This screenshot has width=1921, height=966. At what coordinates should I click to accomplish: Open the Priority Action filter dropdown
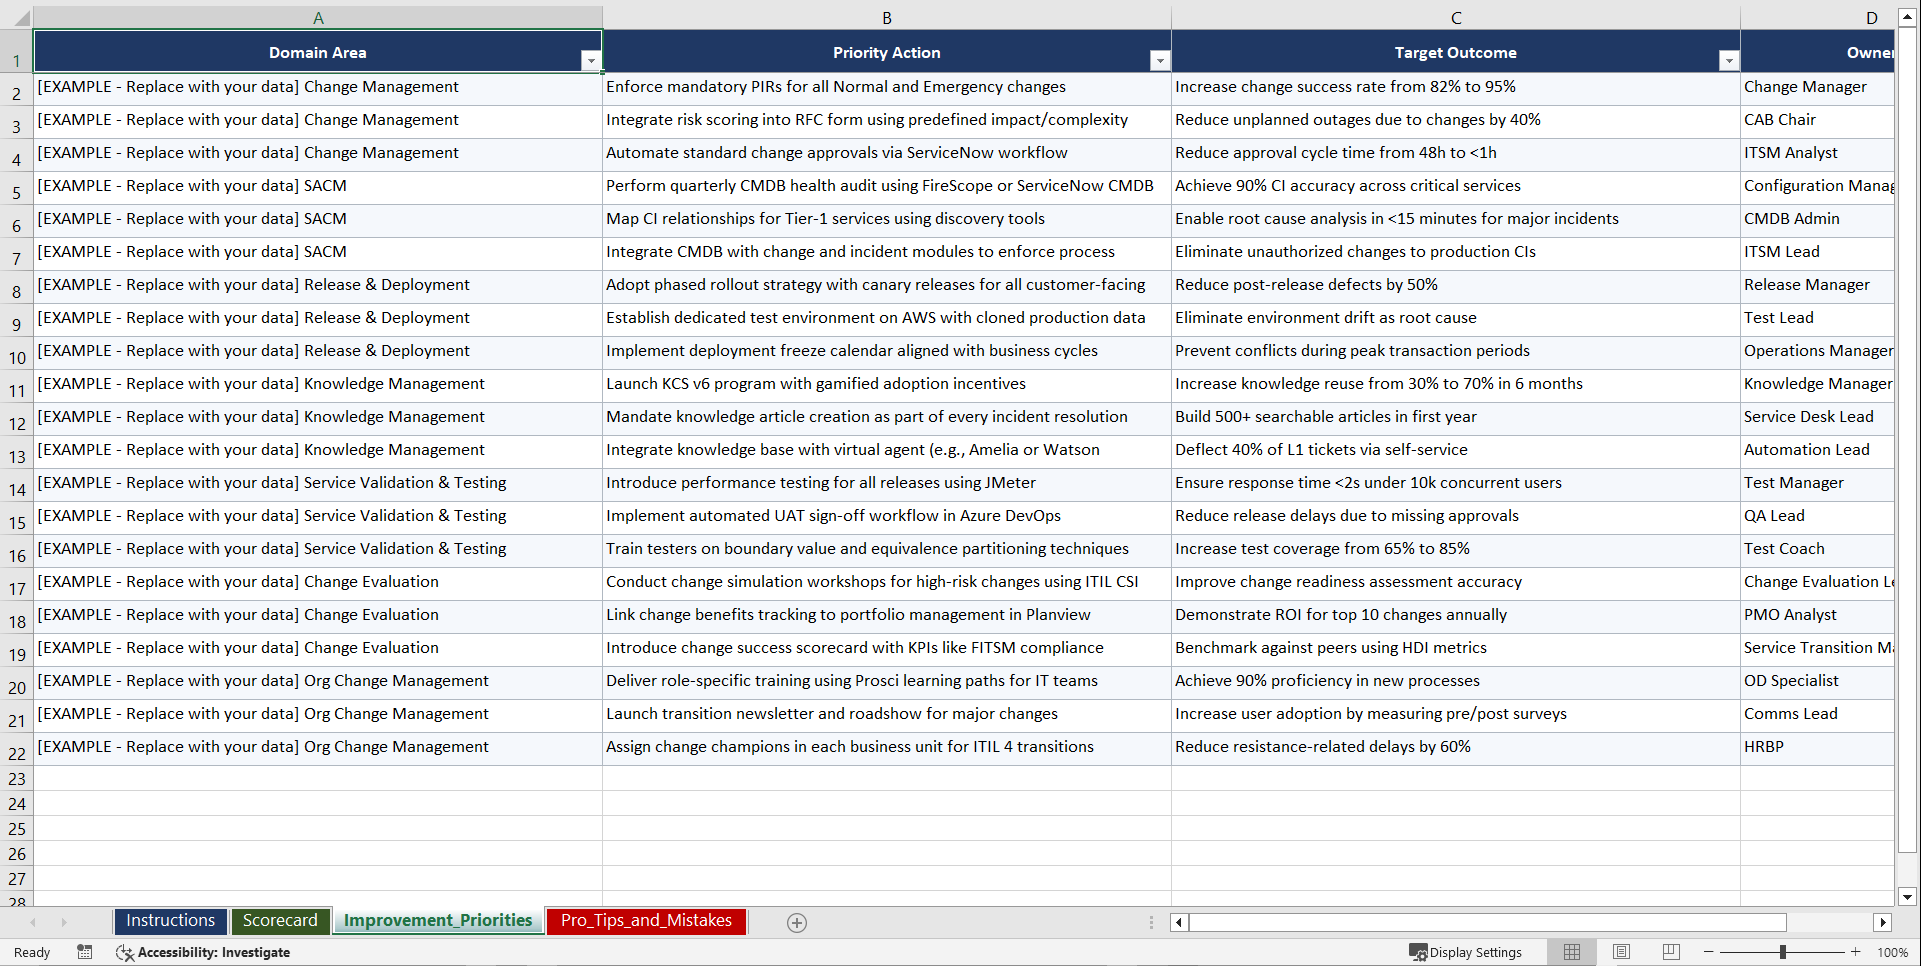coord(1160,60)
